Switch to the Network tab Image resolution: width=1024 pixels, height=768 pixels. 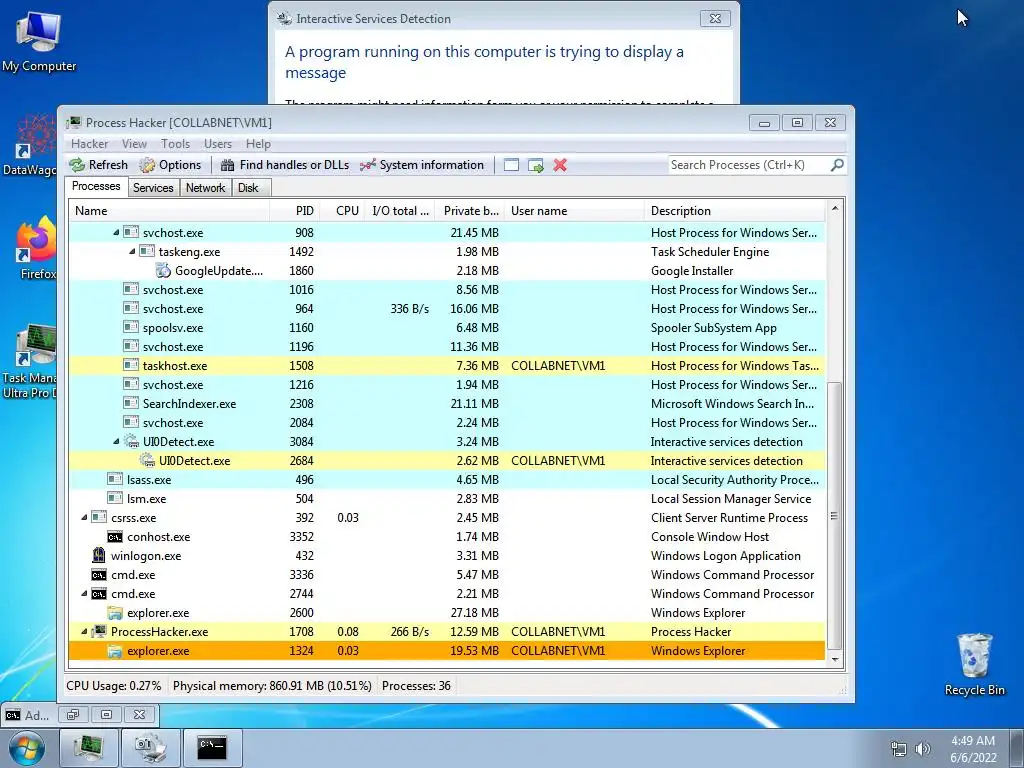click(205, 188)
